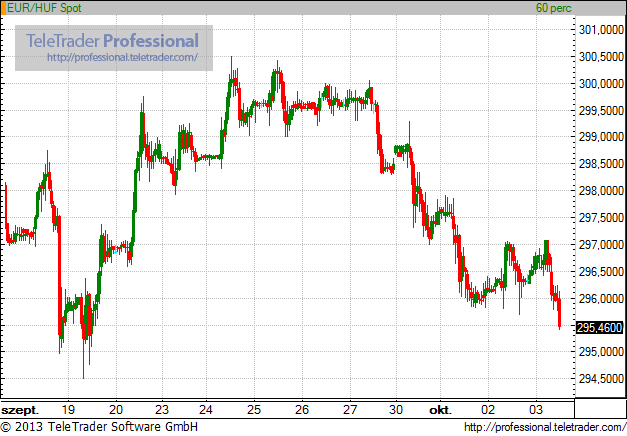Click the 294,5000 price axis value

(x=601, y=378)
